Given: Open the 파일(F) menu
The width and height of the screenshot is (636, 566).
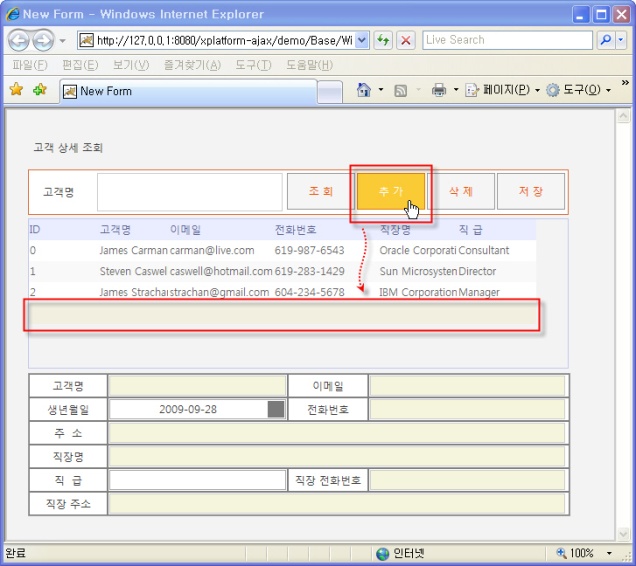Looking at the screenshot, I should (x=30, y=65).
